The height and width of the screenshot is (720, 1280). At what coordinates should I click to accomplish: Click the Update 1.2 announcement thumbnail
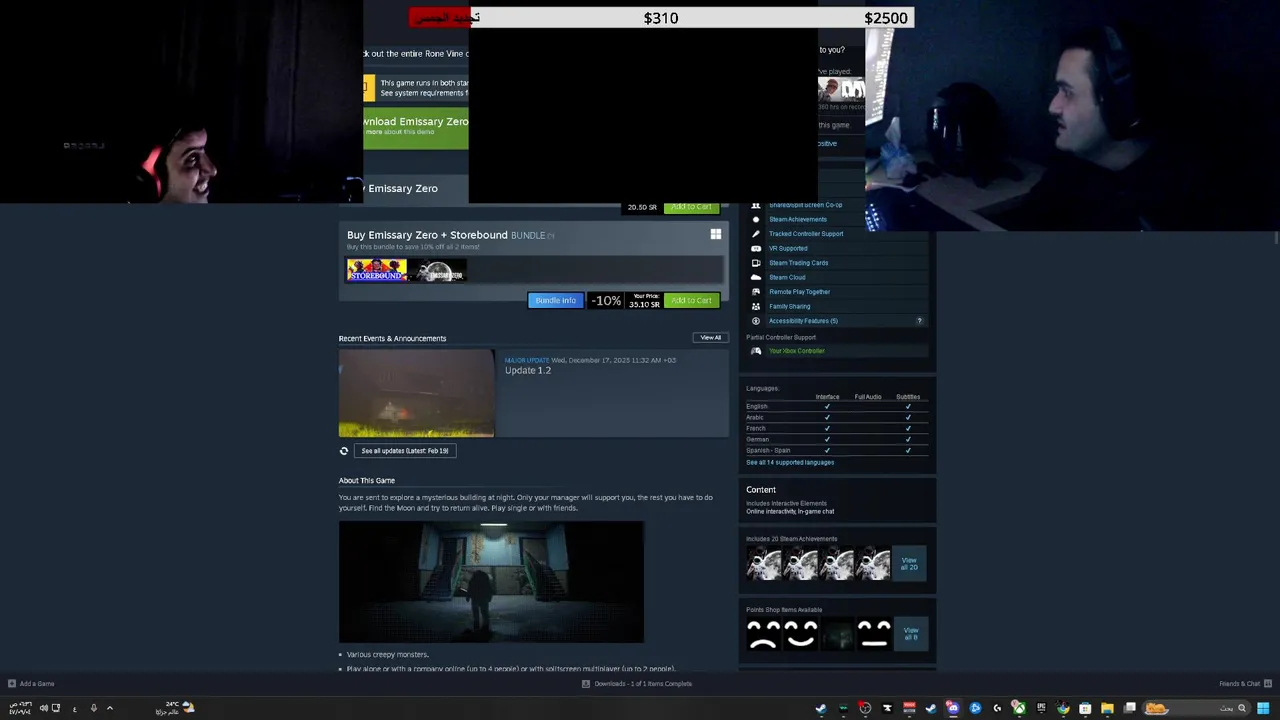click(x=416, y=393)
